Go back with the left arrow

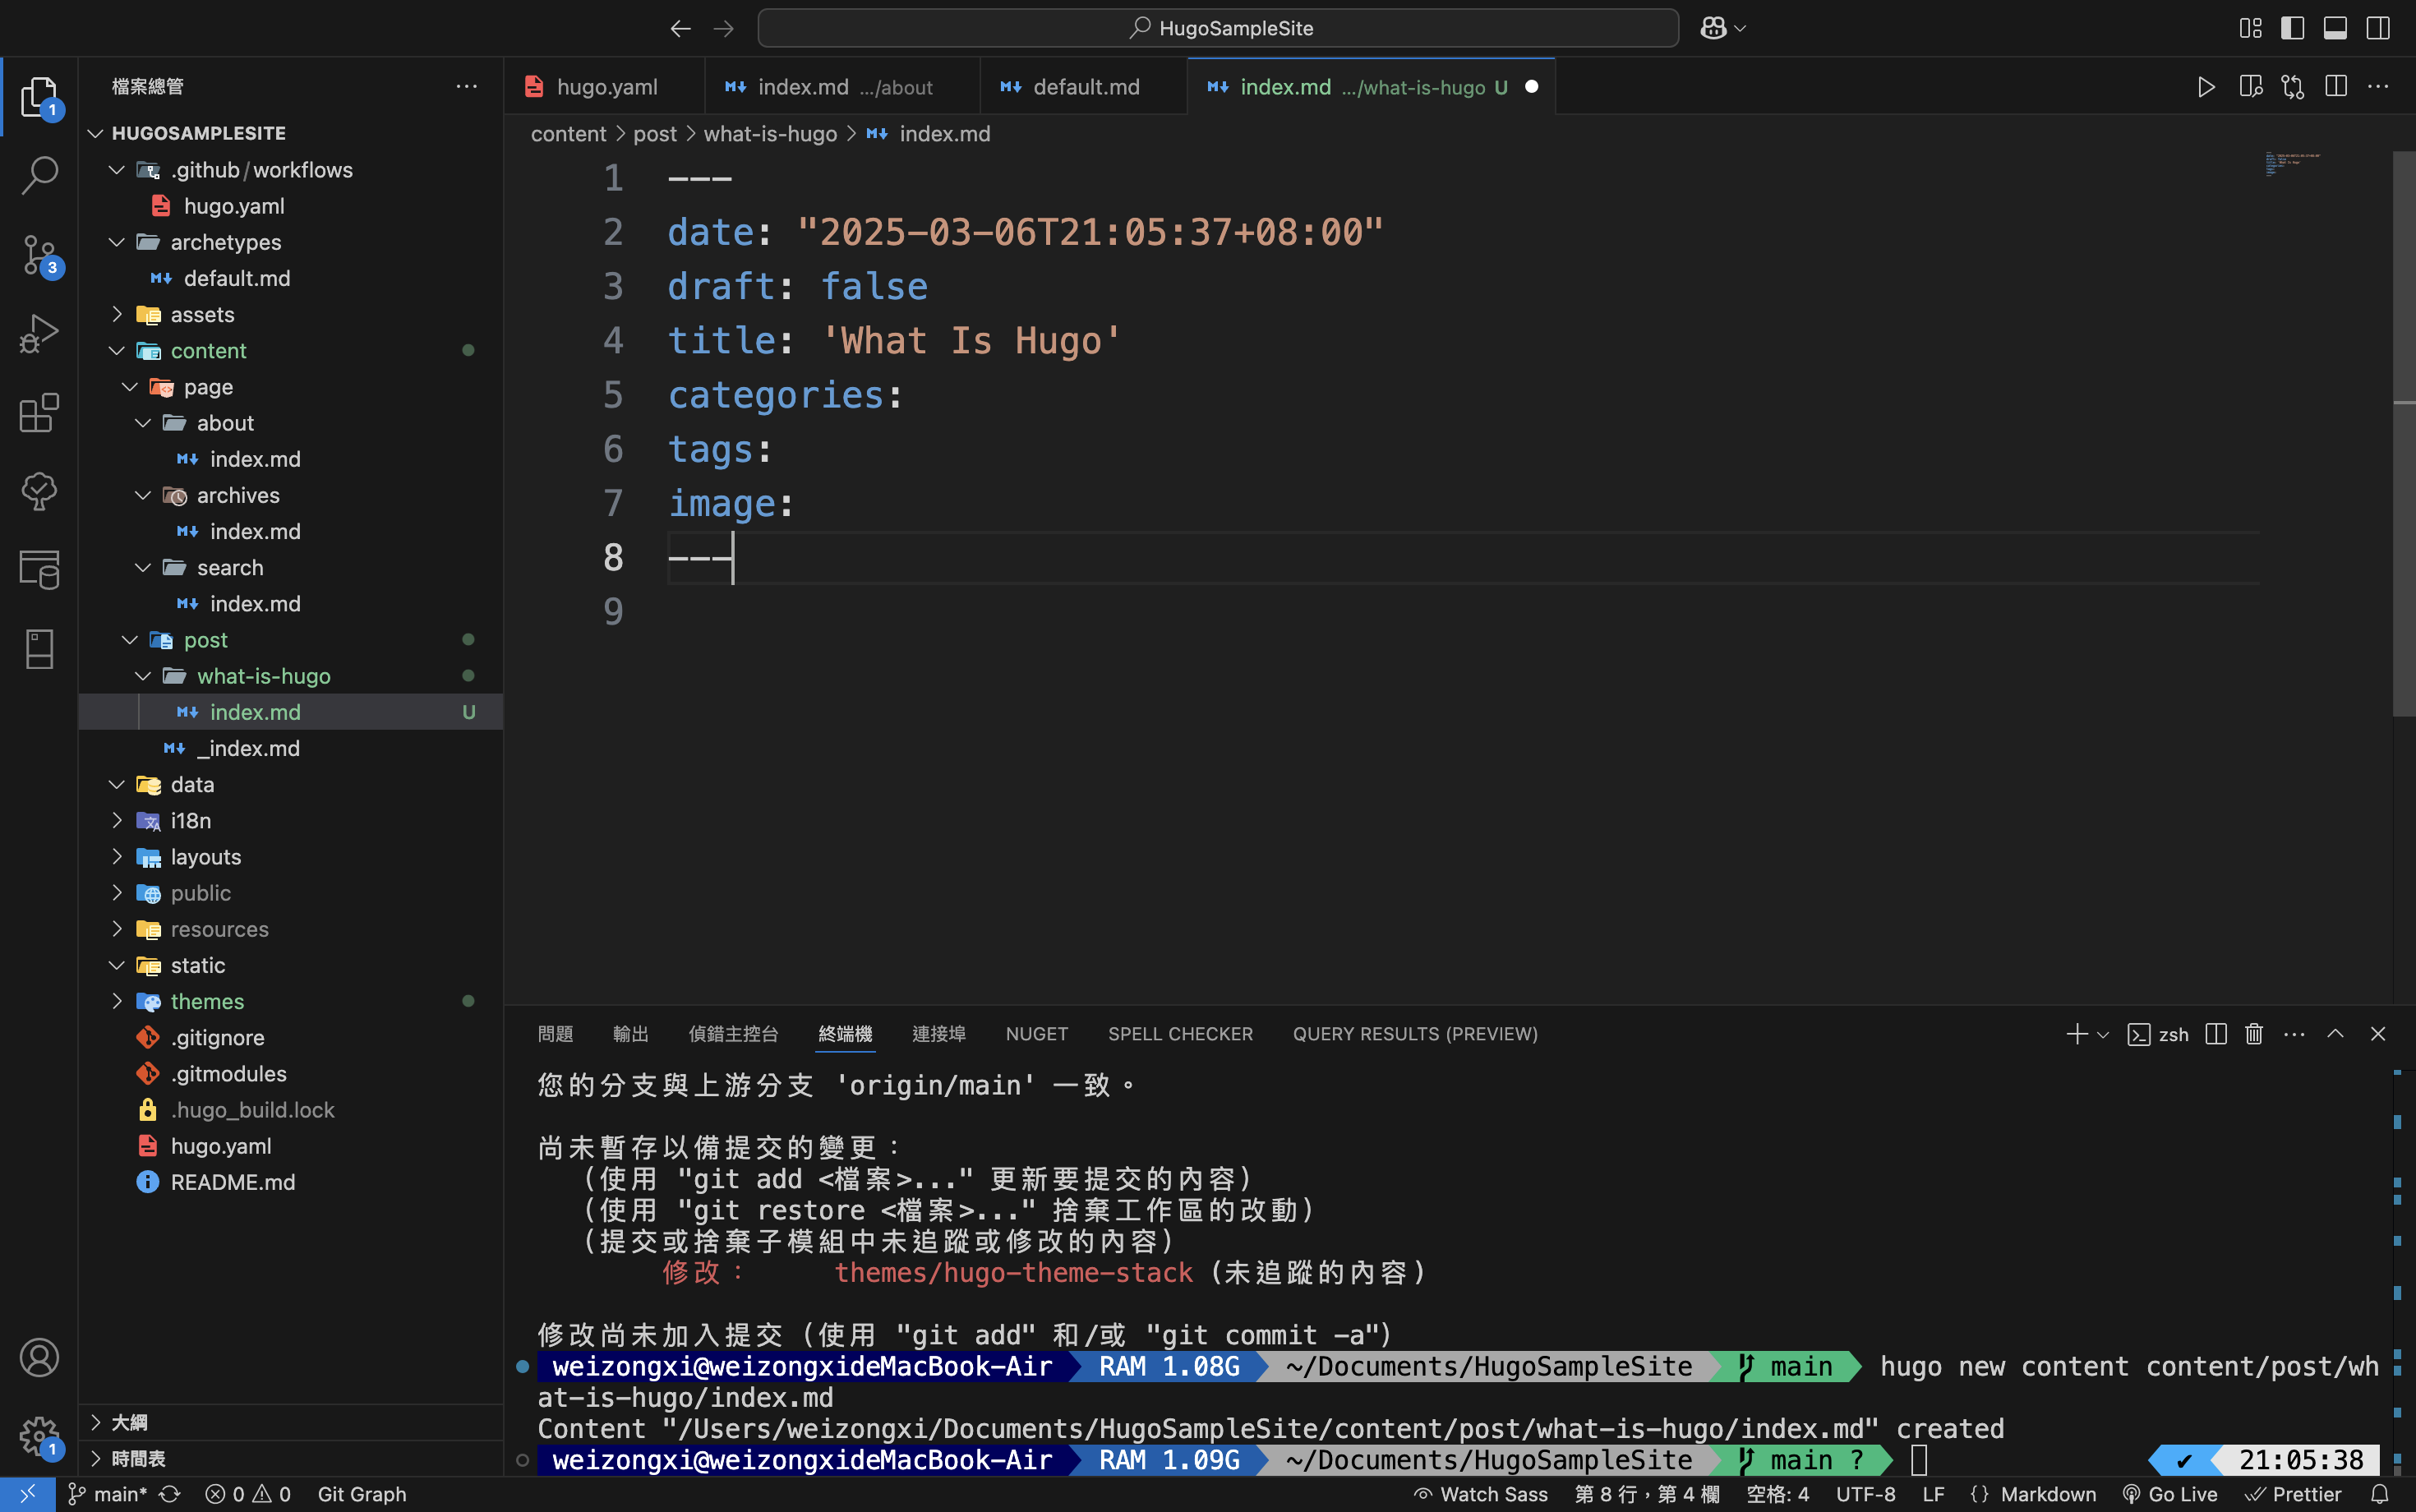[x=680, y=28]
